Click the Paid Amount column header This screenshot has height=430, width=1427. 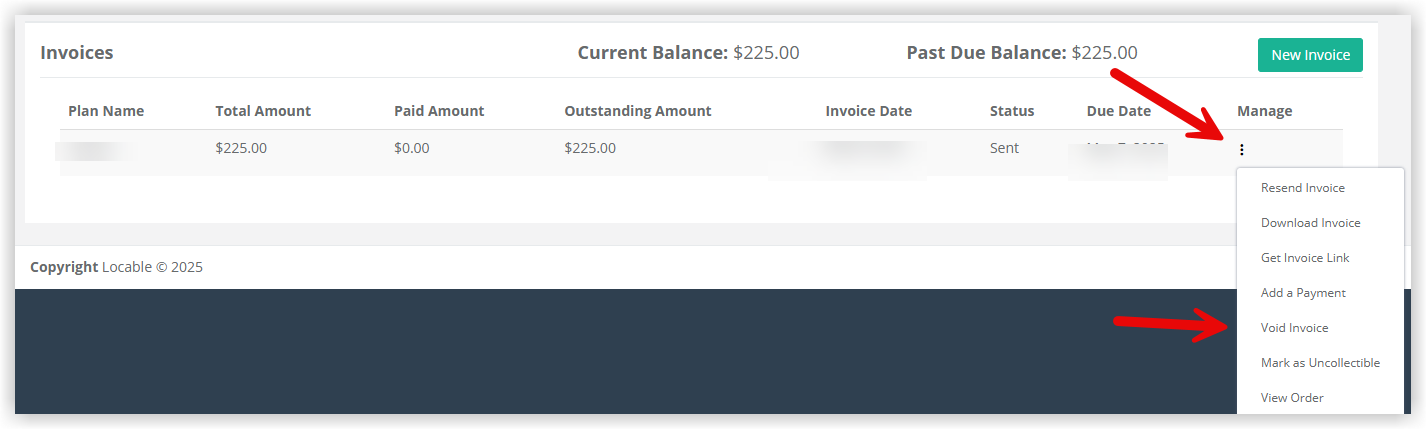coord(439,111)
